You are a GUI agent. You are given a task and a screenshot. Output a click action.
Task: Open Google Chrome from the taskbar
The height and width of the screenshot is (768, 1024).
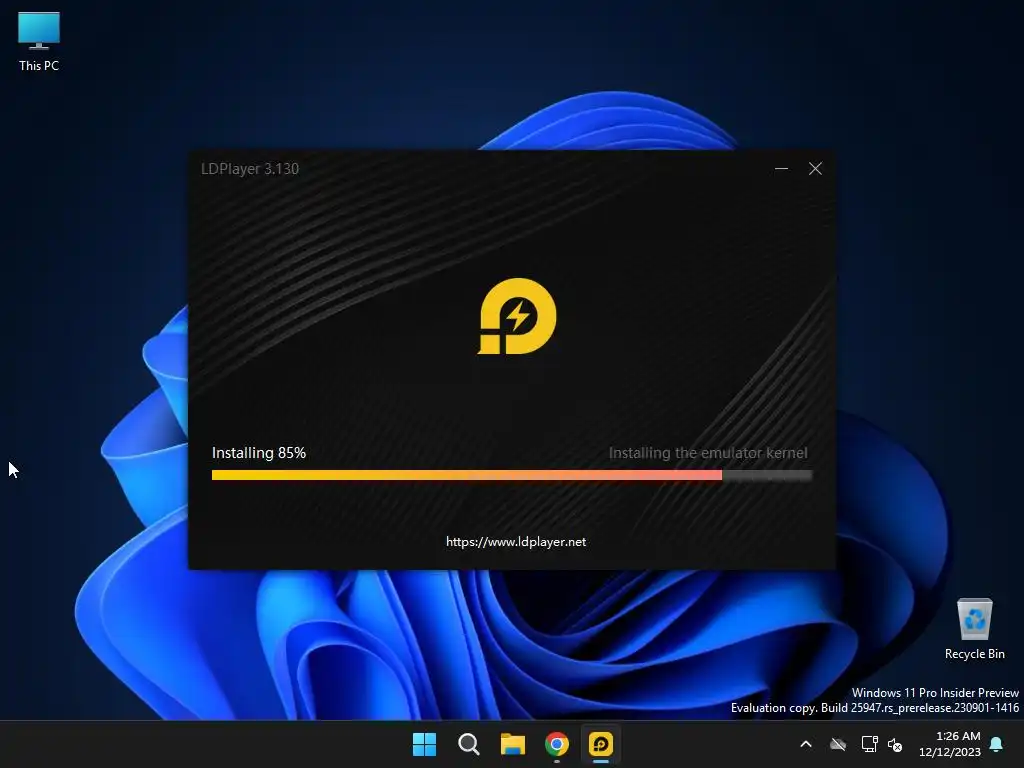click(557, 744)
